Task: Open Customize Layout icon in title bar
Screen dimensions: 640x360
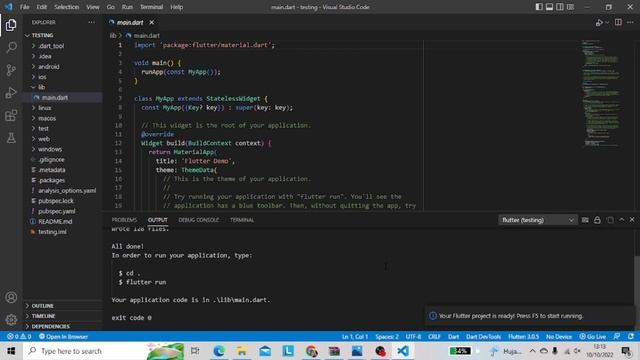Action: tap(571, 7)
